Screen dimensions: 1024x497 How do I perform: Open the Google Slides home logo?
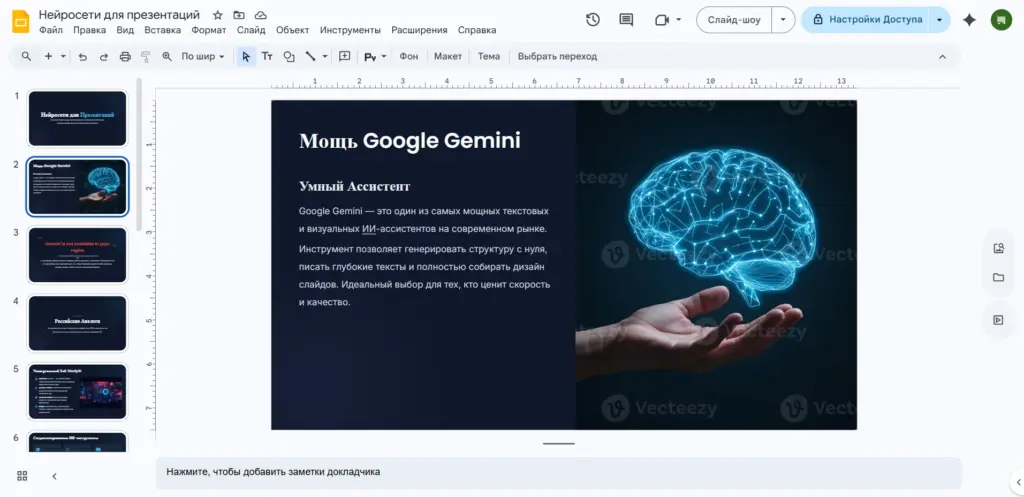pos(21,22)
